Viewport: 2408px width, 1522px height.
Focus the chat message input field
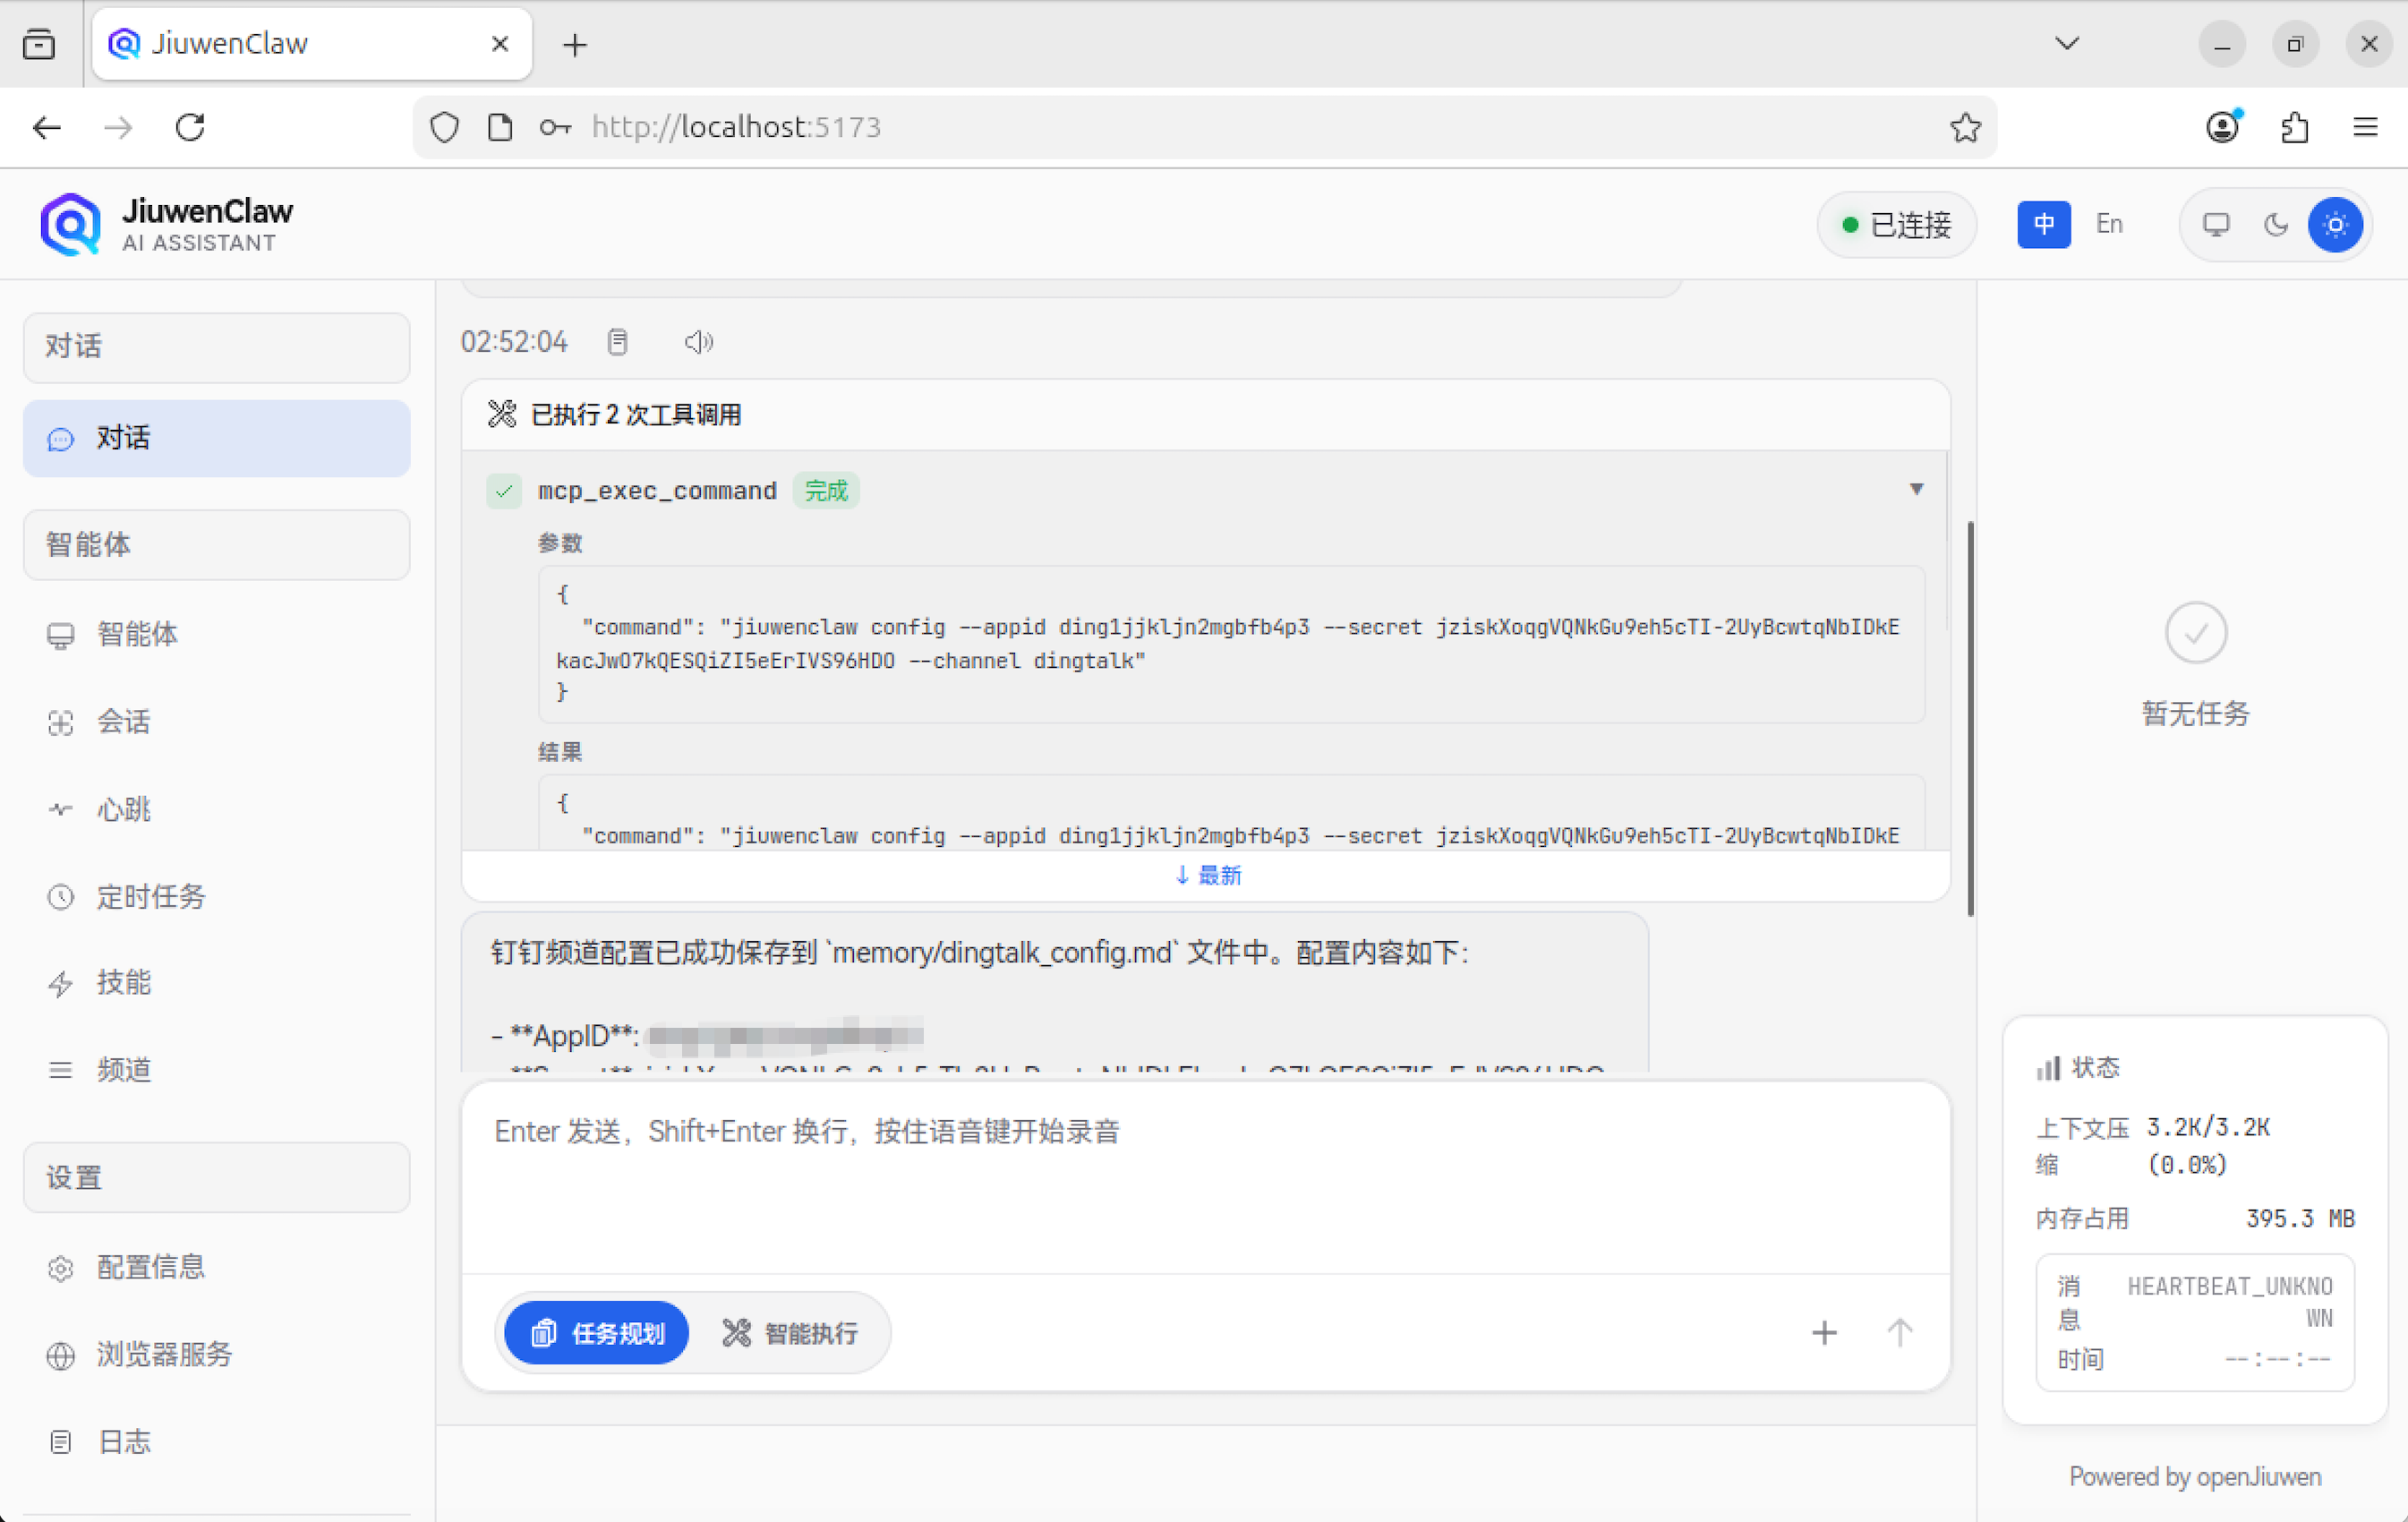tap(1200, 1180)
